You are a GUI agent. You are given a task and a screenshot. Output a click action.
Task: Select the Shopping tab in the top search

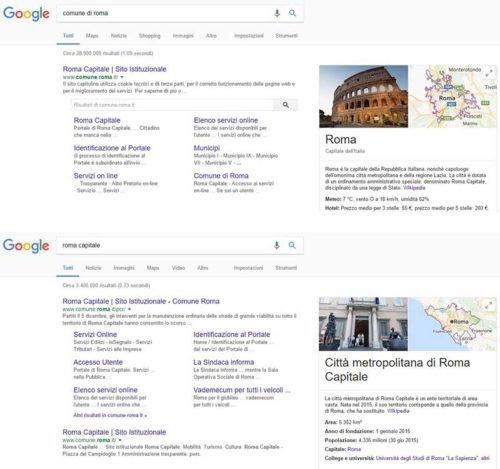[x=150, y=36]
